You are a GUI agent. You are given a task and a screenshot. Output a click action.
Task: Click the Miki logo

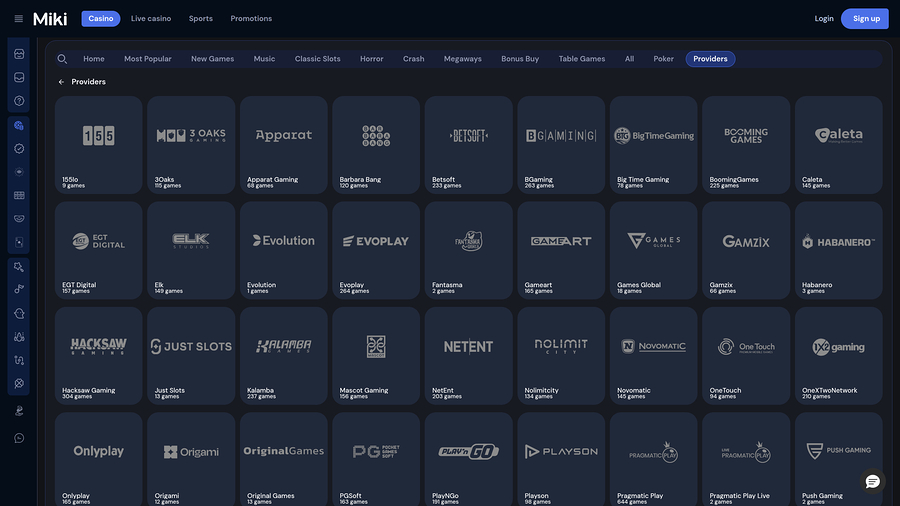50,19
